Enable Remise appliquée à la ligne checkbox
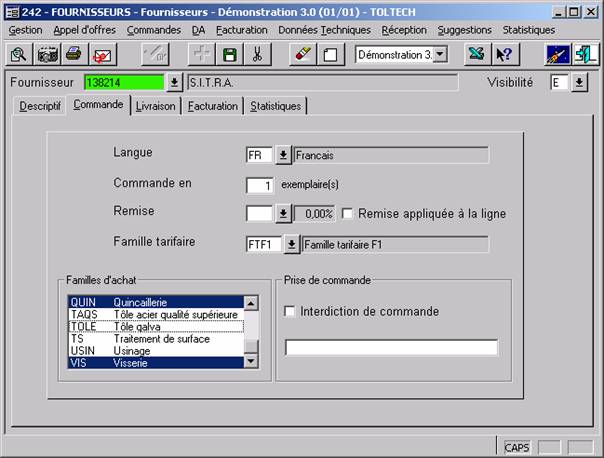The image size is (604, 458). [348, 213]
